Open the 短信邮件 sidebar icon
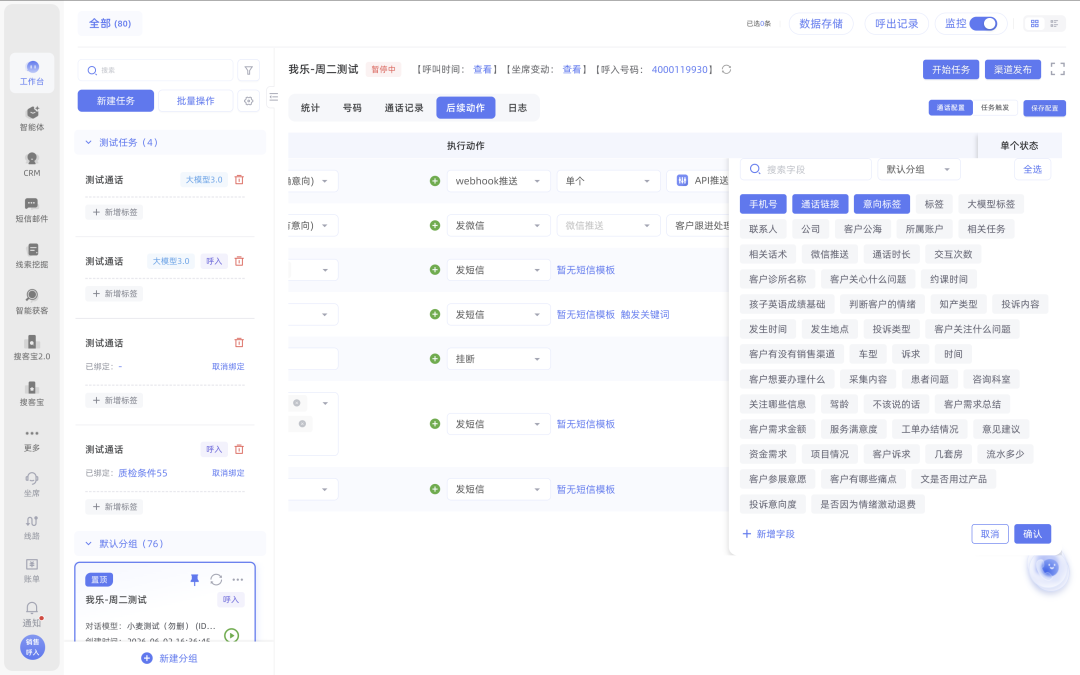This screenshot has height=675, width=1080. (x=32, y=209)
